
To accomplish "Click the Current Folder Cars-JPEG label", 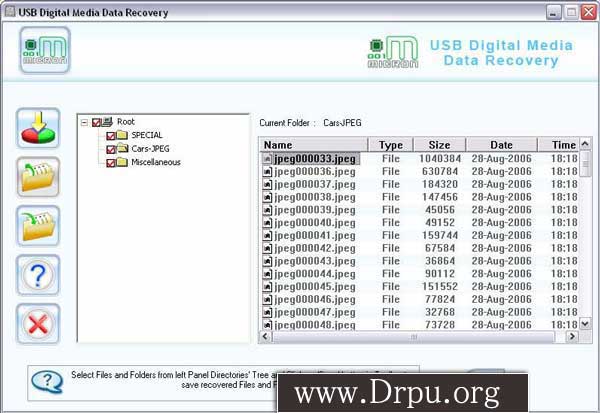I will [x=310, y=123].
